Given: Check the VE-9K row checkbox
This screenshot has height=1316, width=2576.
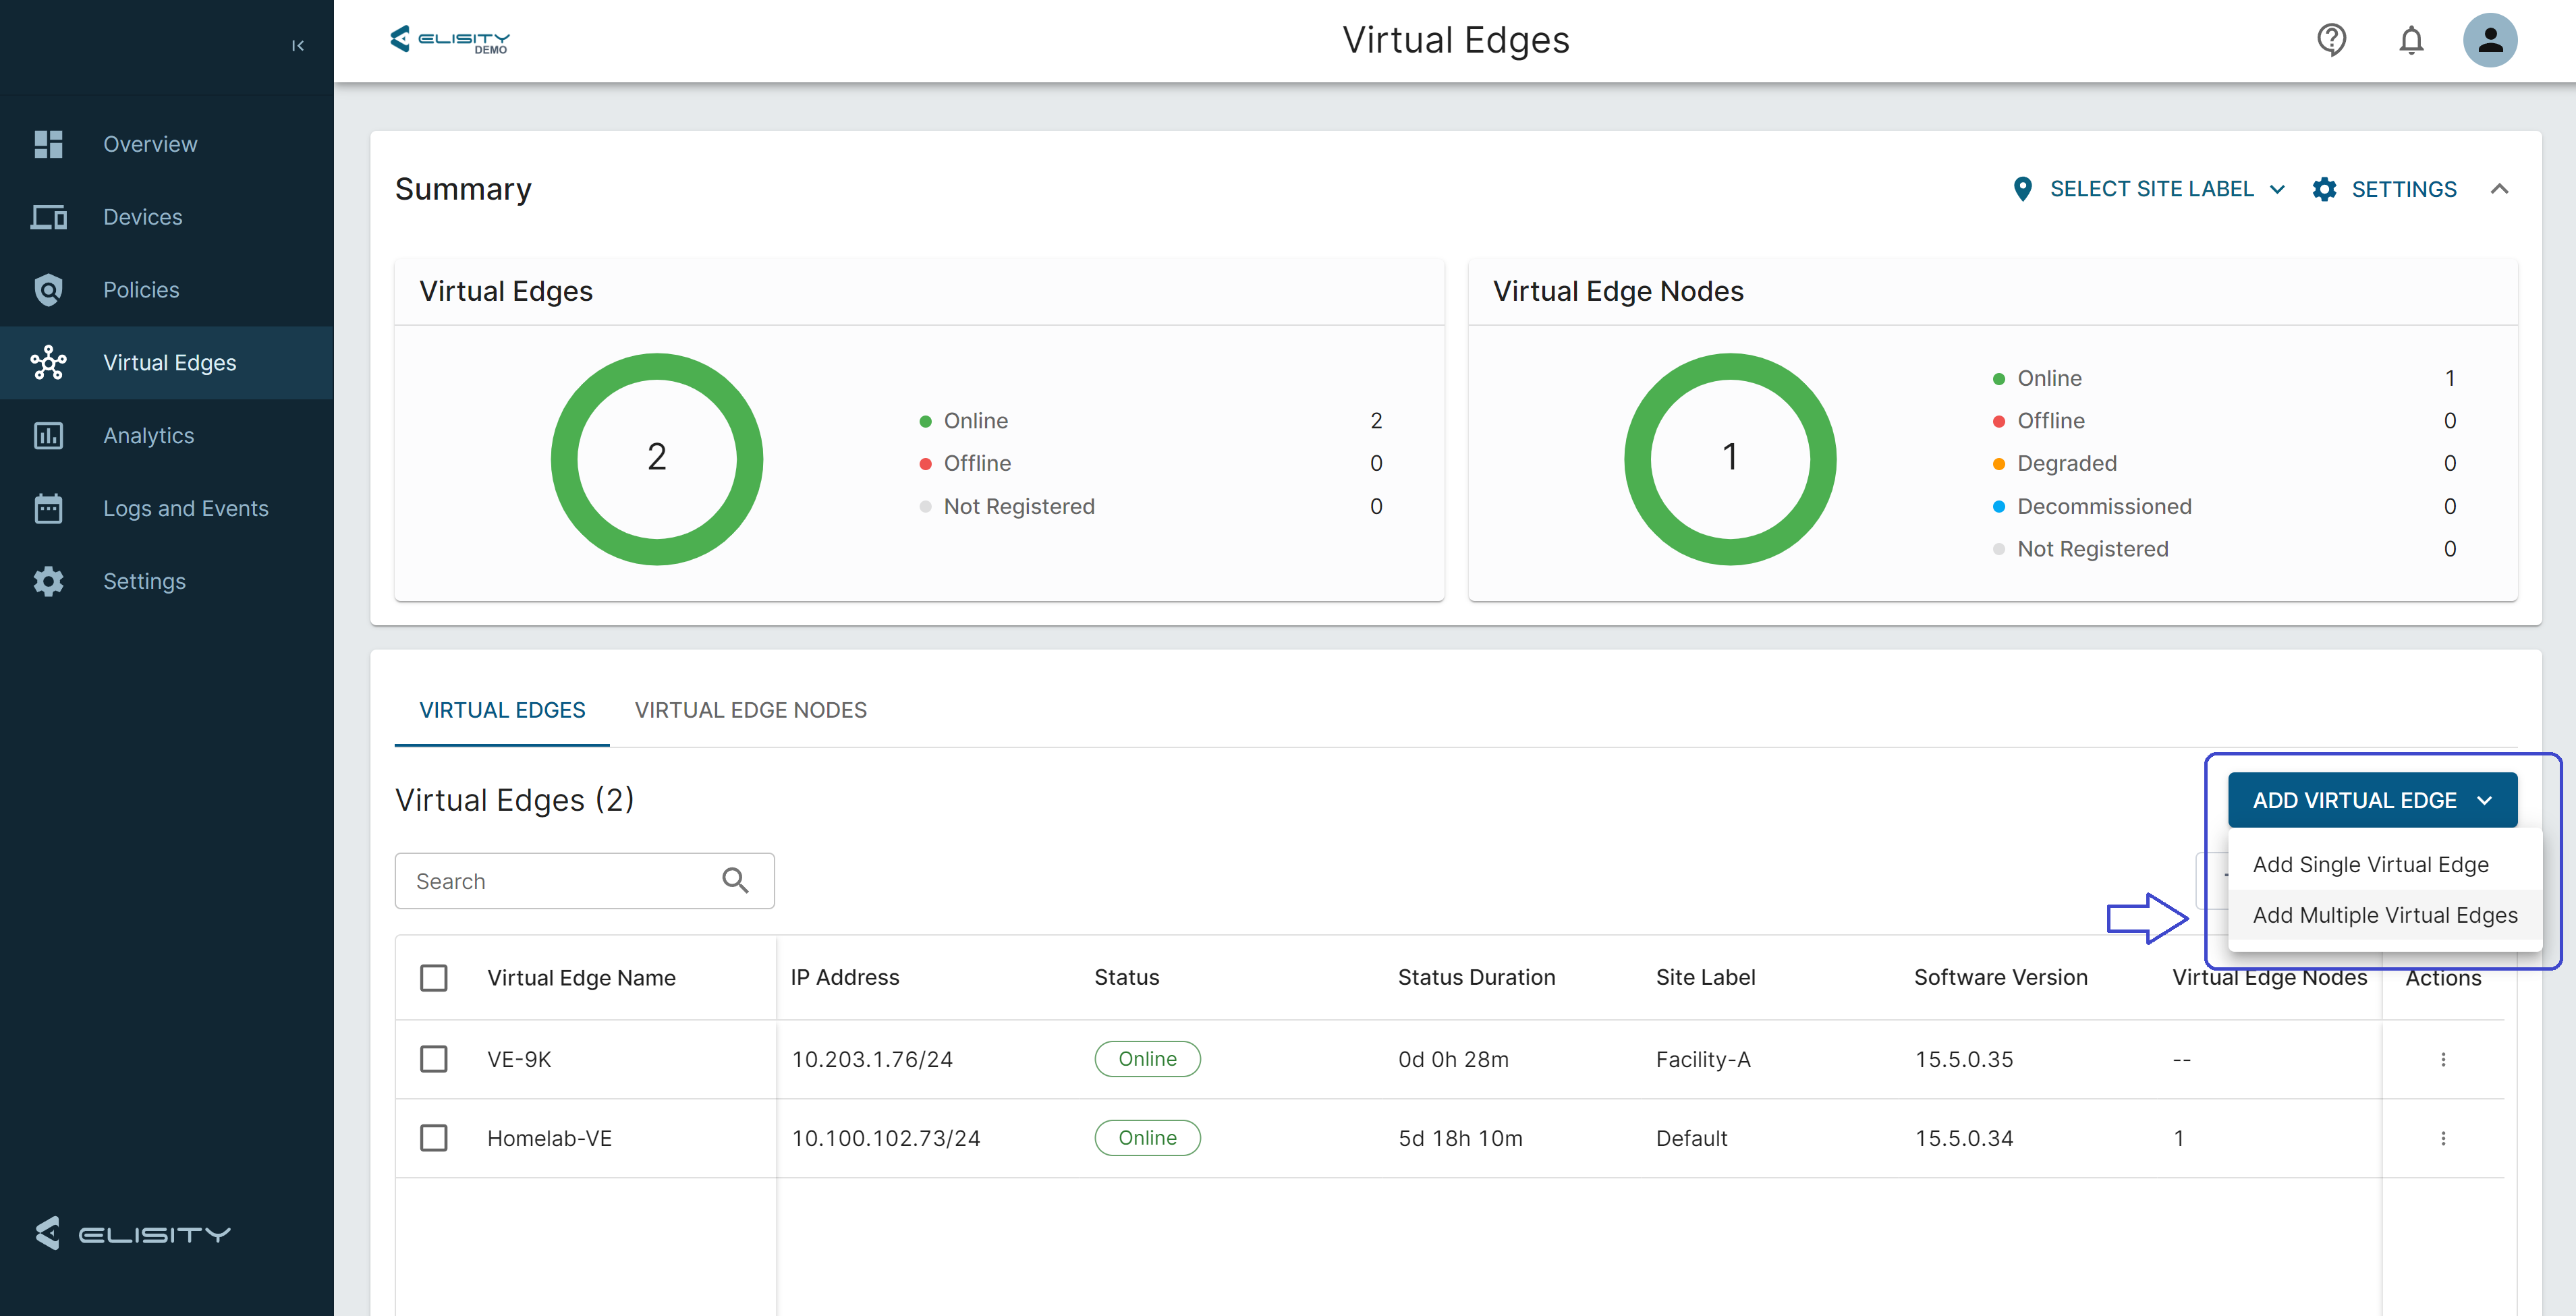Looking at the screenshot, I should tap(433, 1059).
